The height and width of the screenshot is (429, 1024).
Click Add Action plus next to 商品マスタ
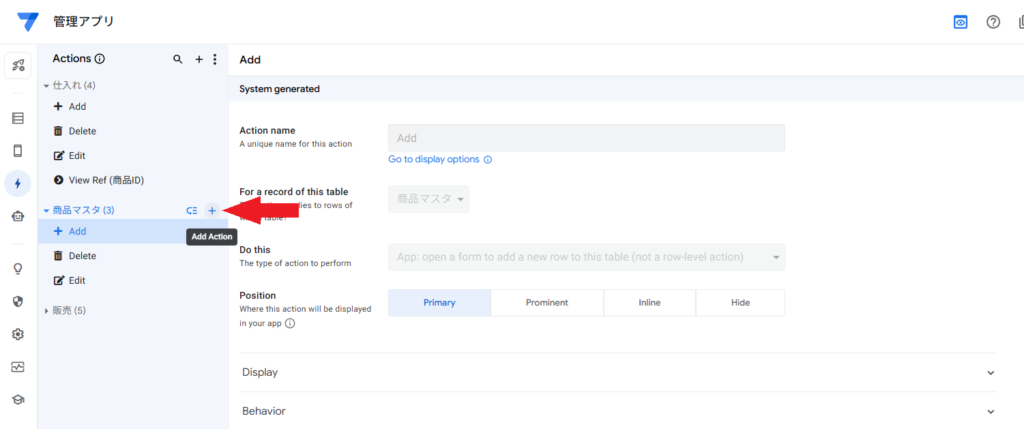(211, 211)
